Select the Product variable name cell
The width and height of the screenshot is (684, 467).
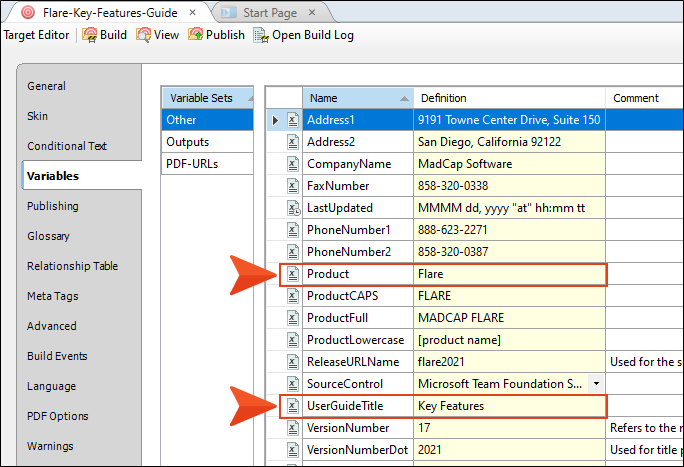point(358,274)
